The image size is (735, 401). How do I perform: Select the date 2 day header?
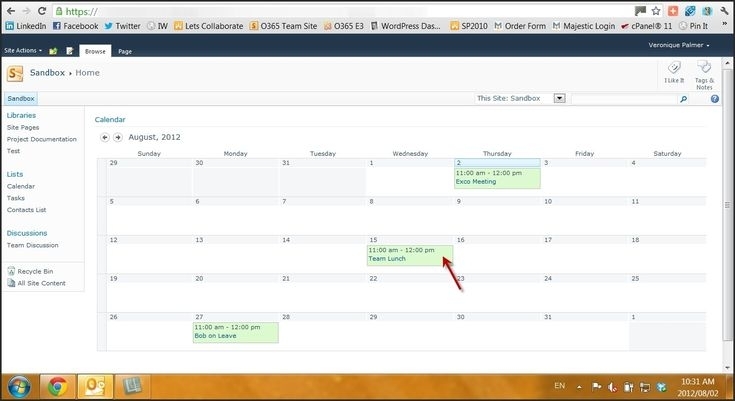coord(497,163)
